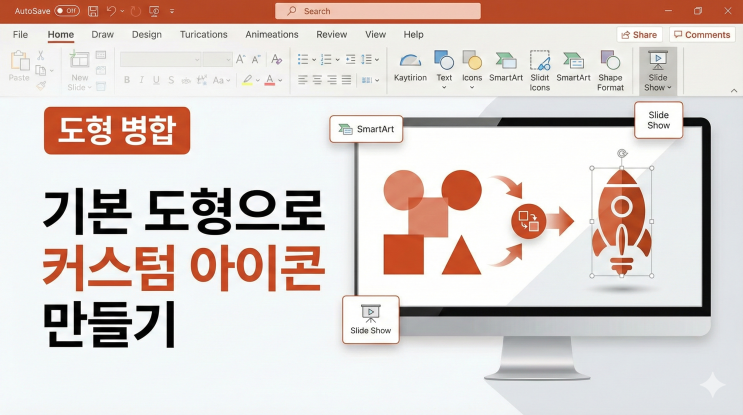743x415 pixels.
Task: Align text left
Action: coord(303,80)
